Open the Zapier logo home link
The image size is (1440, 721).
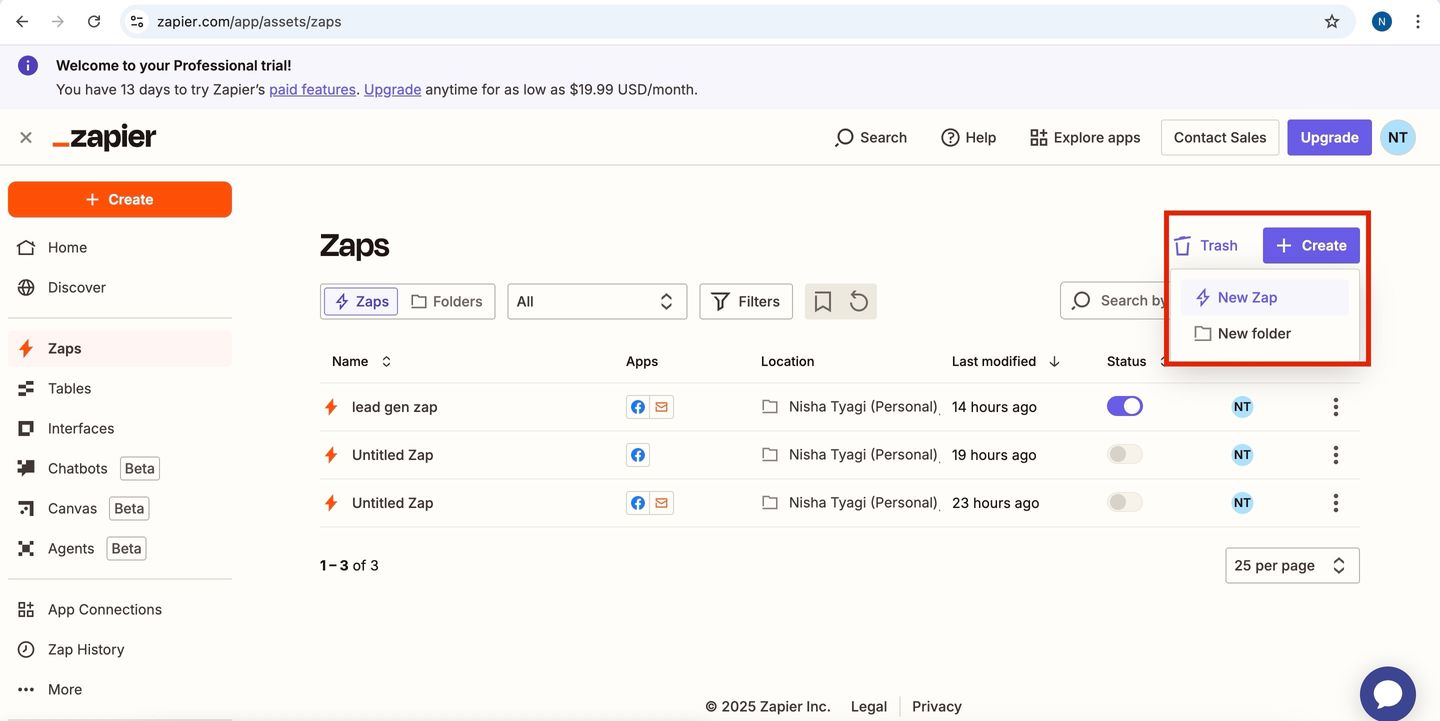click(104, 137)
